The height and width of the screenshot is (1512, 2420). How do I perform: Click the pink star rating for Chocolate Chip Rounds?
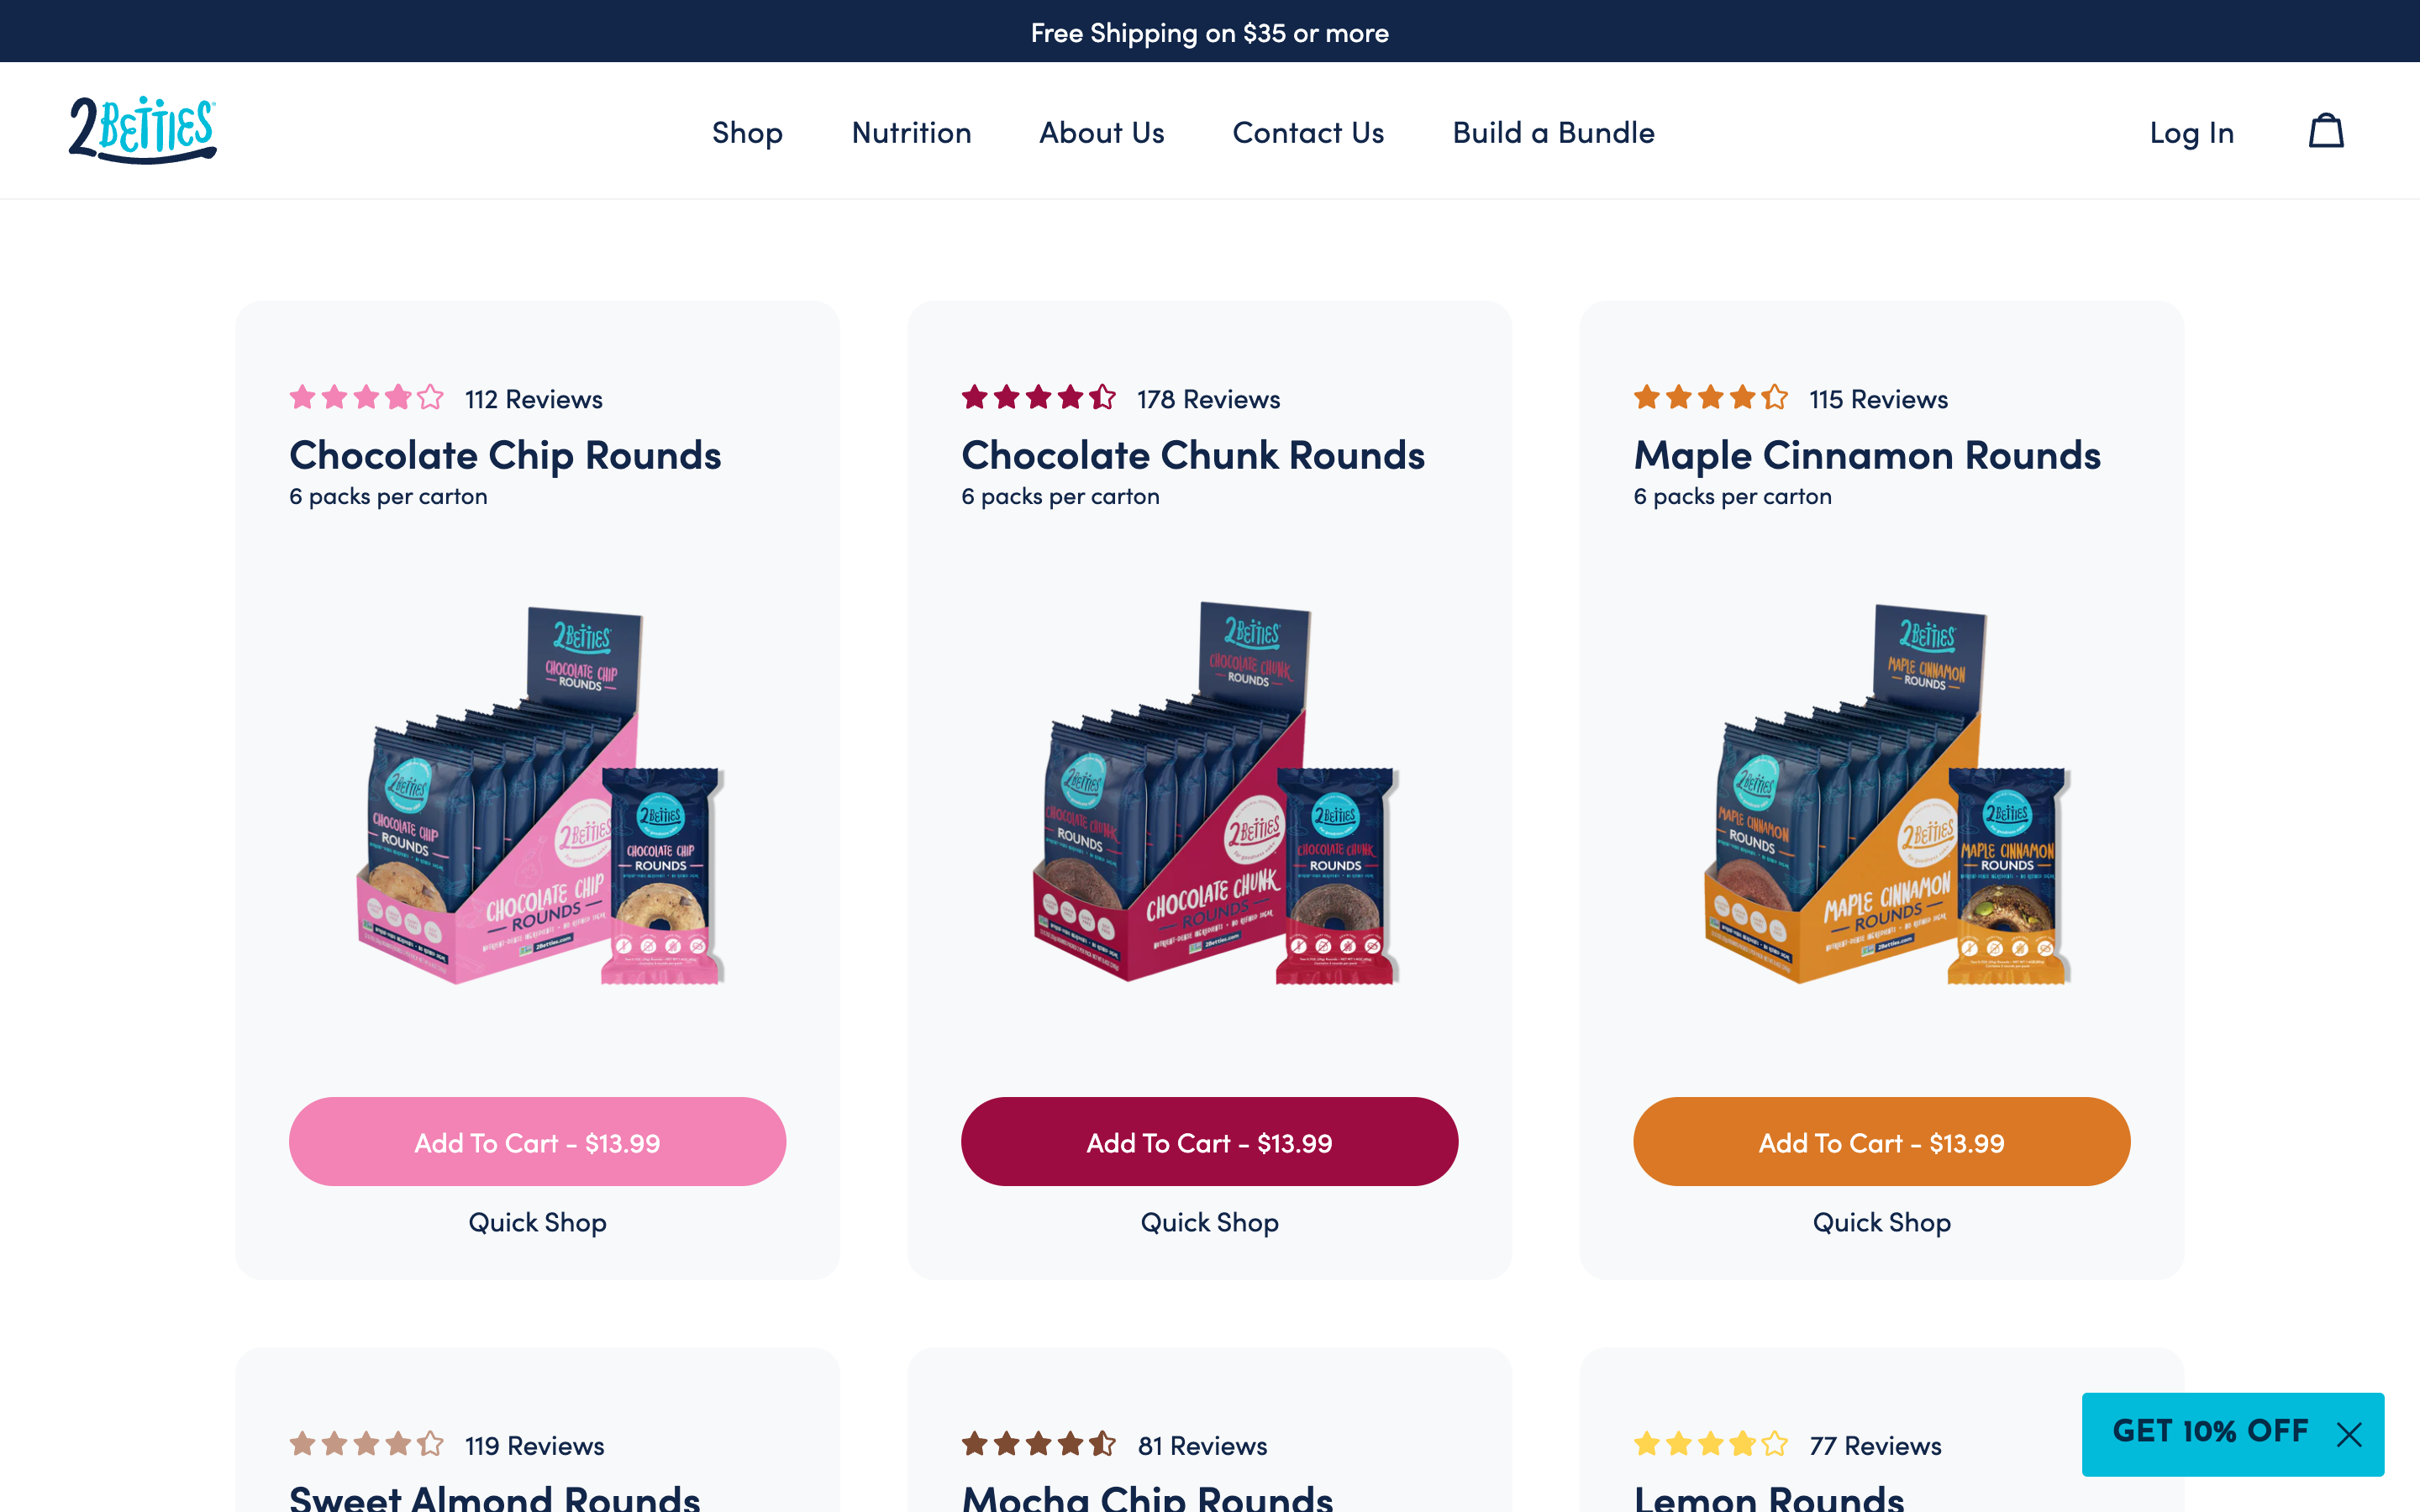366,398
